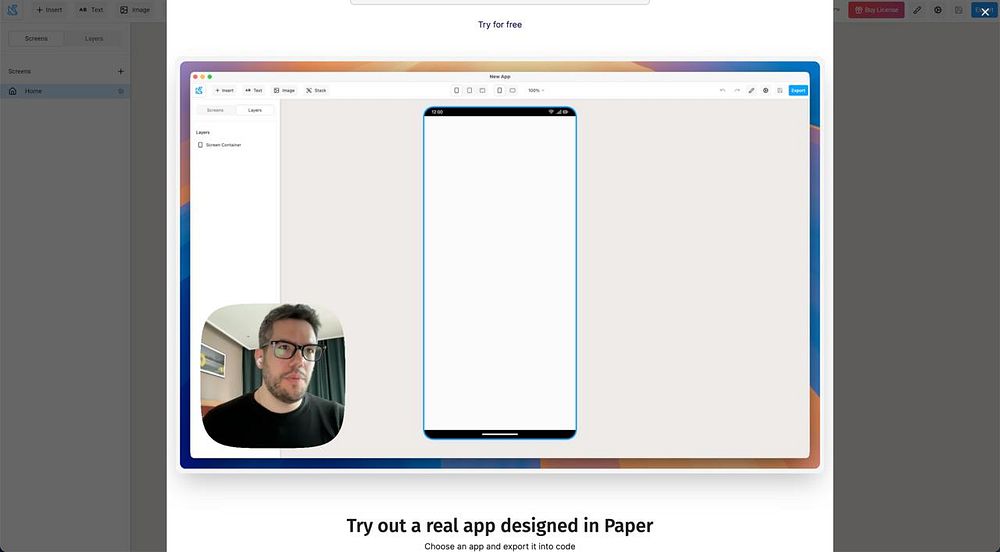This screenshot has height=552, width=1000.
Task: Click the 'Screens' section label in sidebar
Action: (x=20, y=71)
